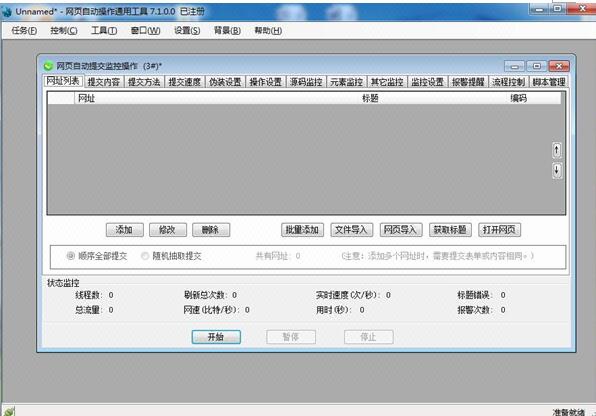The height and width of the screenshot is (416, 596).
Task: Open the 任务(F) menu
Action: 24,31
